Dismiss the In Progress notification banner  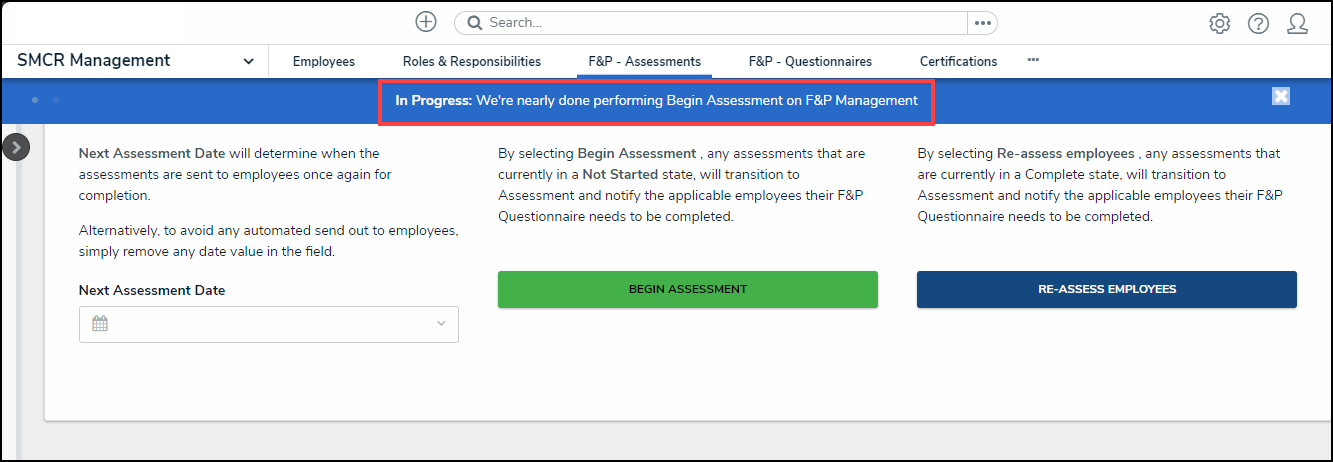(x=1281, y=96)
